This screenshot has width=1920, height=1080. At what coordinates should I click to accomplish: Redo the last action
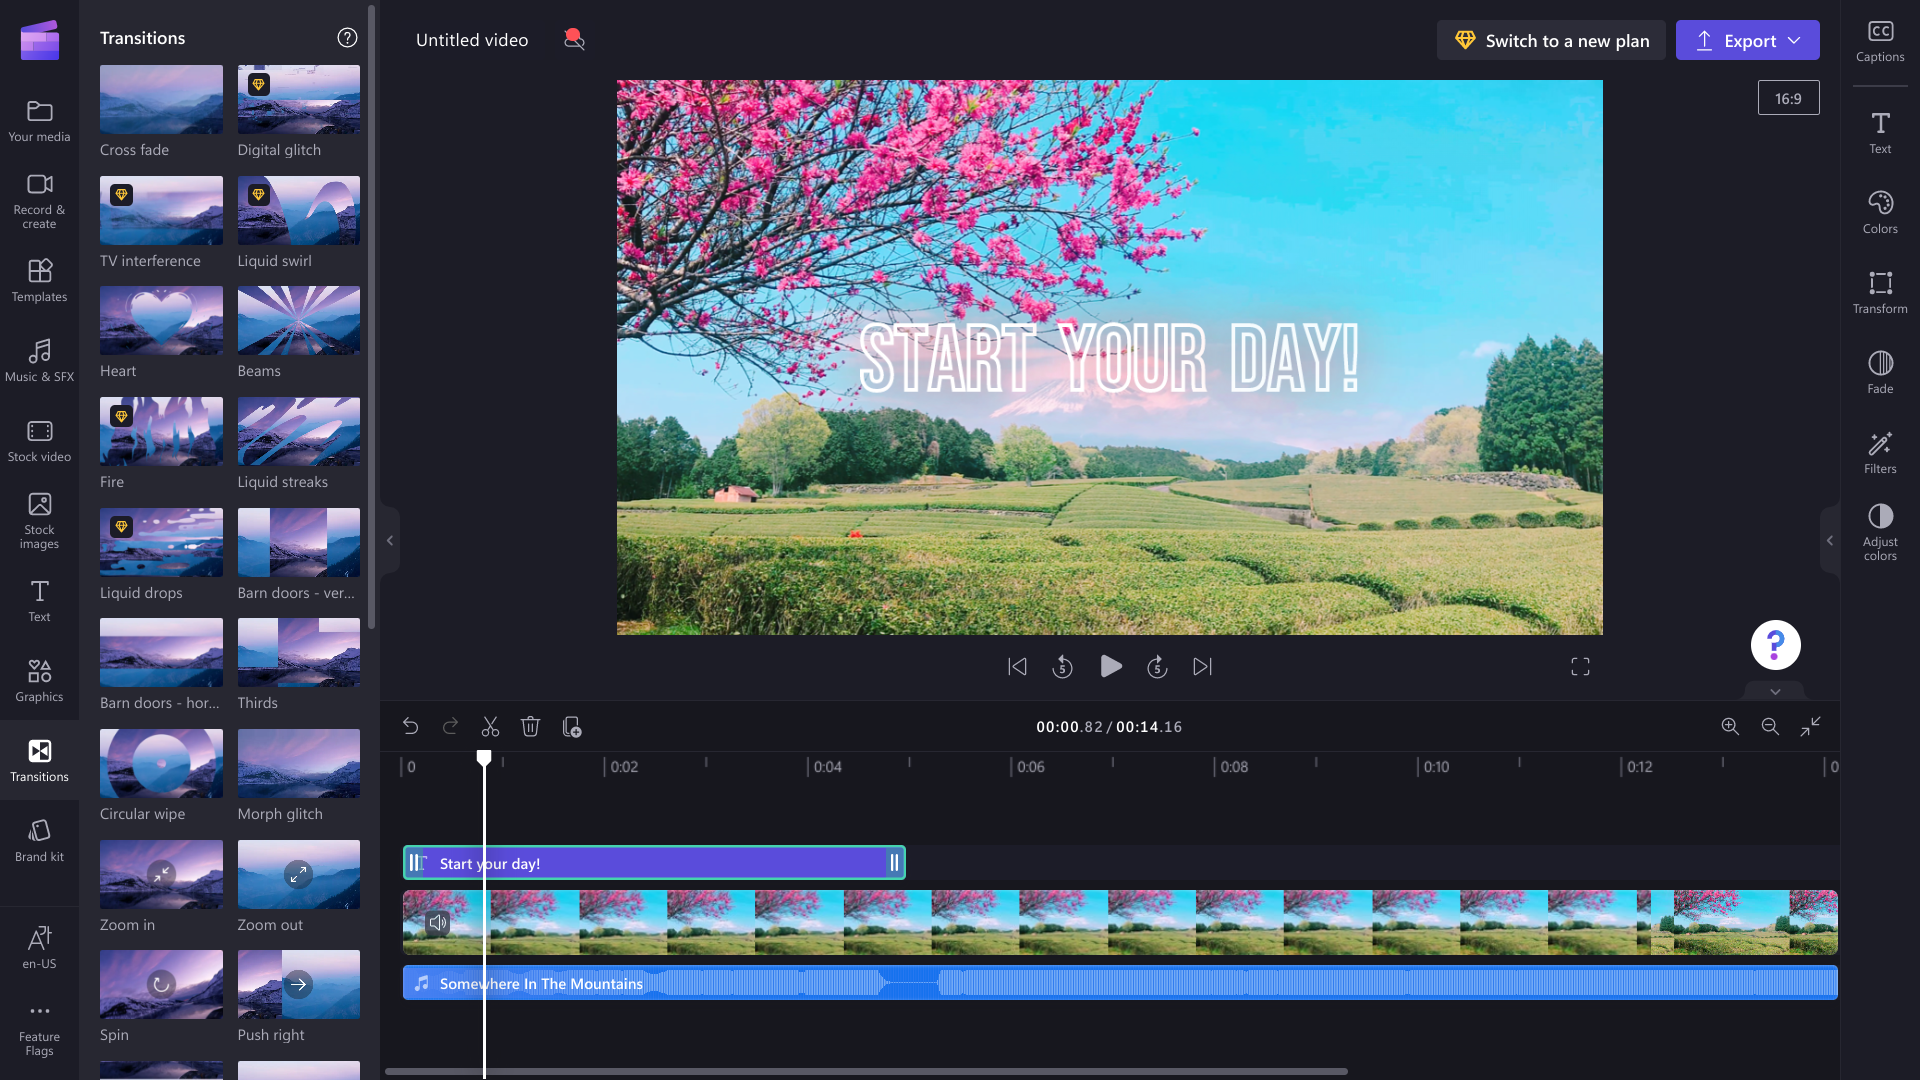tap(450, 727)
